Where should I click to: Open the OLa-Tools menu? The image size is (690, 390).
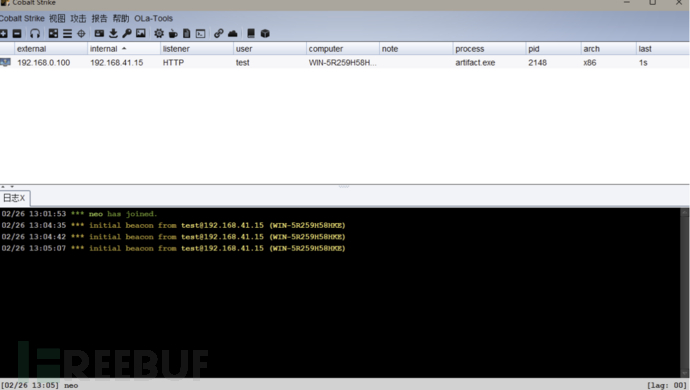pyautogui.click(x=154, y=18)
